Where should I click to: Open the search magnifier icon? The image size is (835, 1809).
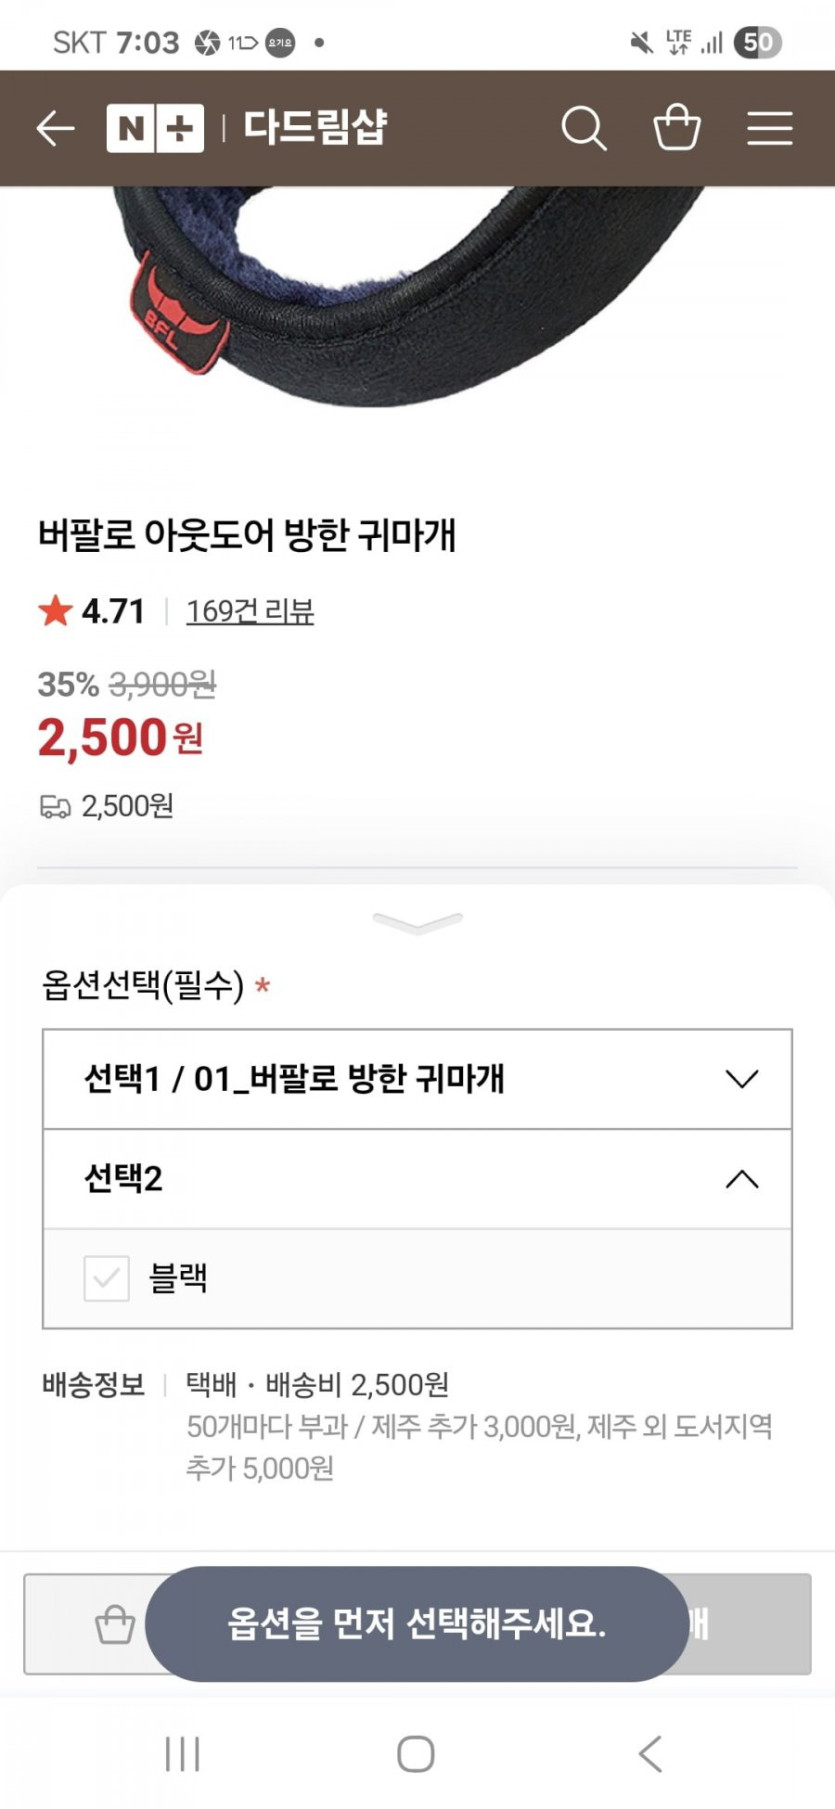click(583, 128)
